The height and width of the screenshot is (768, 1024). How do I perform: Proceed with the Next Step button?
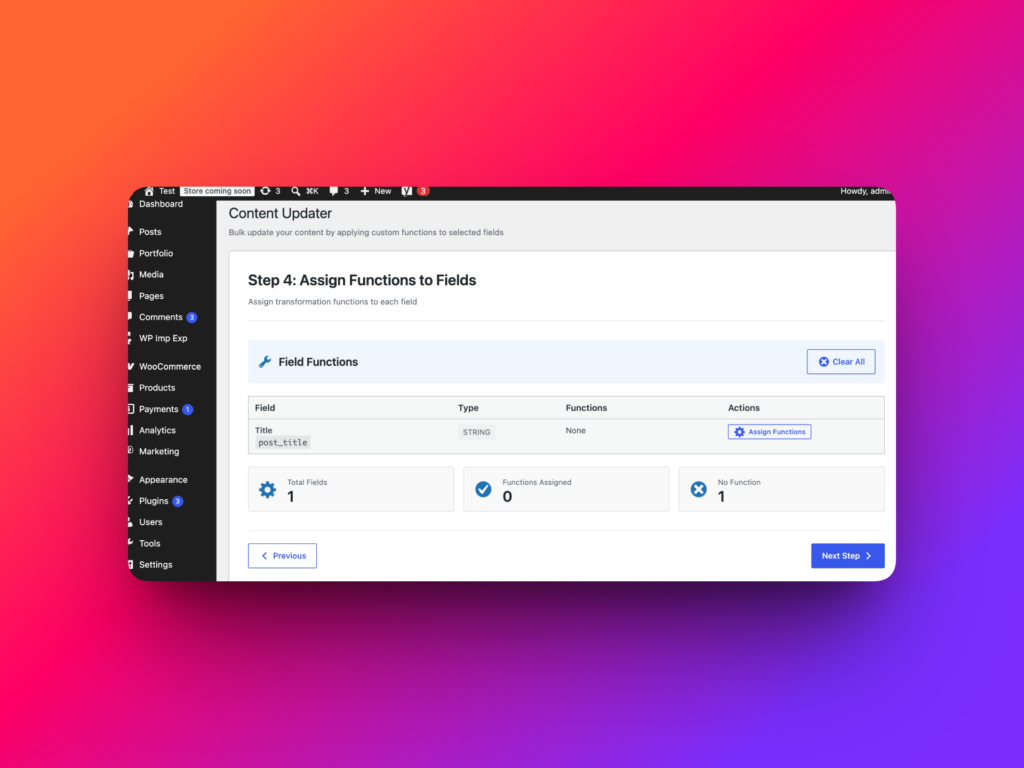848,556
